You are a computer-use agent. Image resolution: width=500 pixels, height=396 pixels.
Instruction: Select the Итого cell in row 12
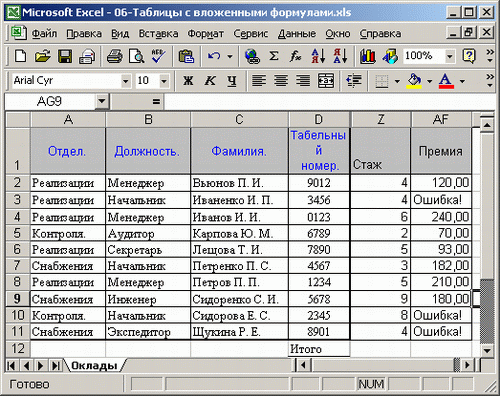tap(319, 349)
